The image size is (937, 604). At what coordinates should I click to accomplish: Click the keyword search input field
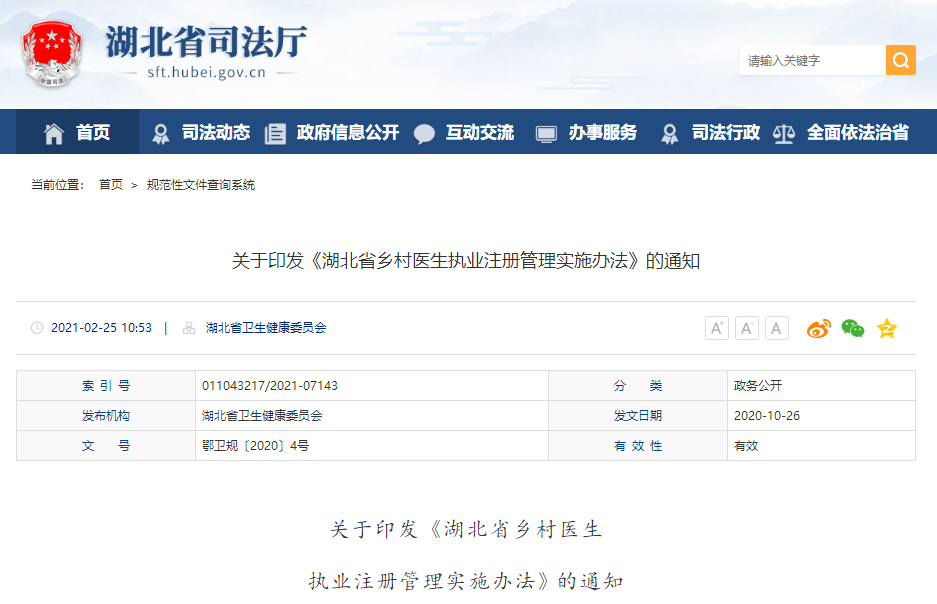[811, 60]
